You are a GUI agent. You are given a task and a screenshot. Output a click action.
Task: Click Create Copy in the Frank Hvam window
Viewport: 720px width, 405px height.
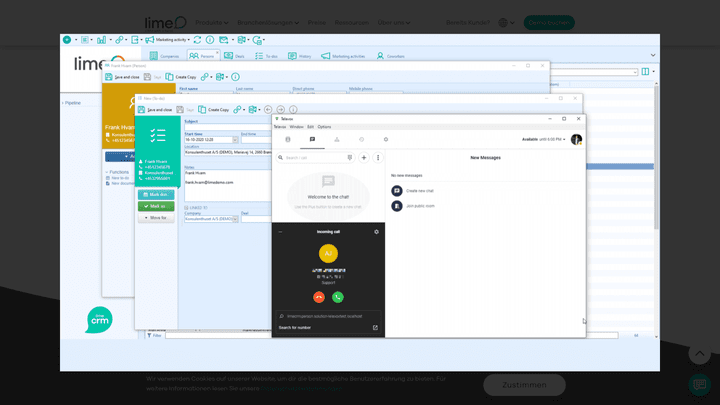181,77
